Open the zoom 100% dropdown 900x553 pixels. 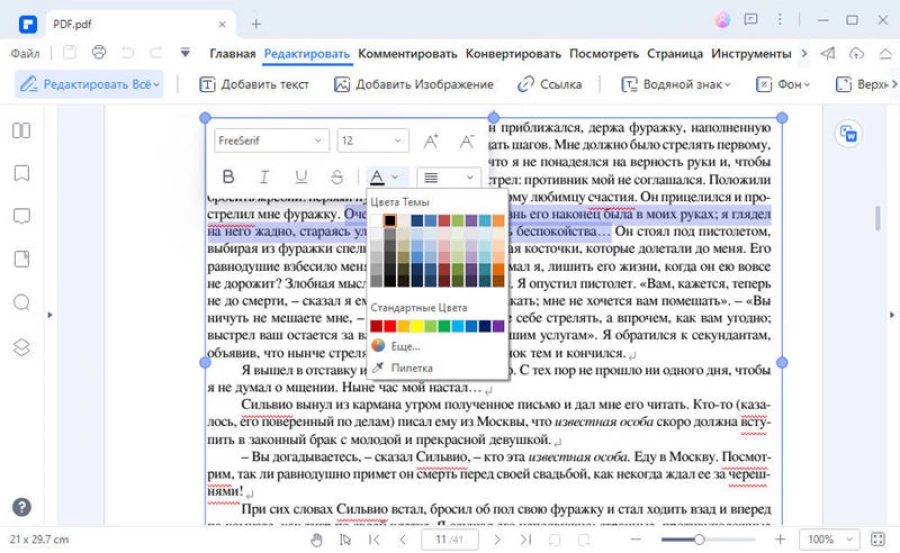tap(827, 540)
